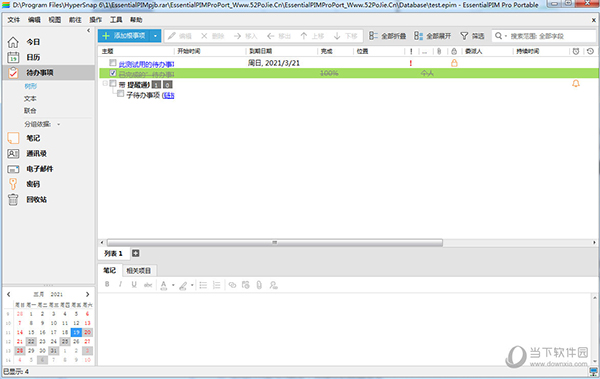
Task: Collapse the left navigation pane chevron
Action: point(88,30)
